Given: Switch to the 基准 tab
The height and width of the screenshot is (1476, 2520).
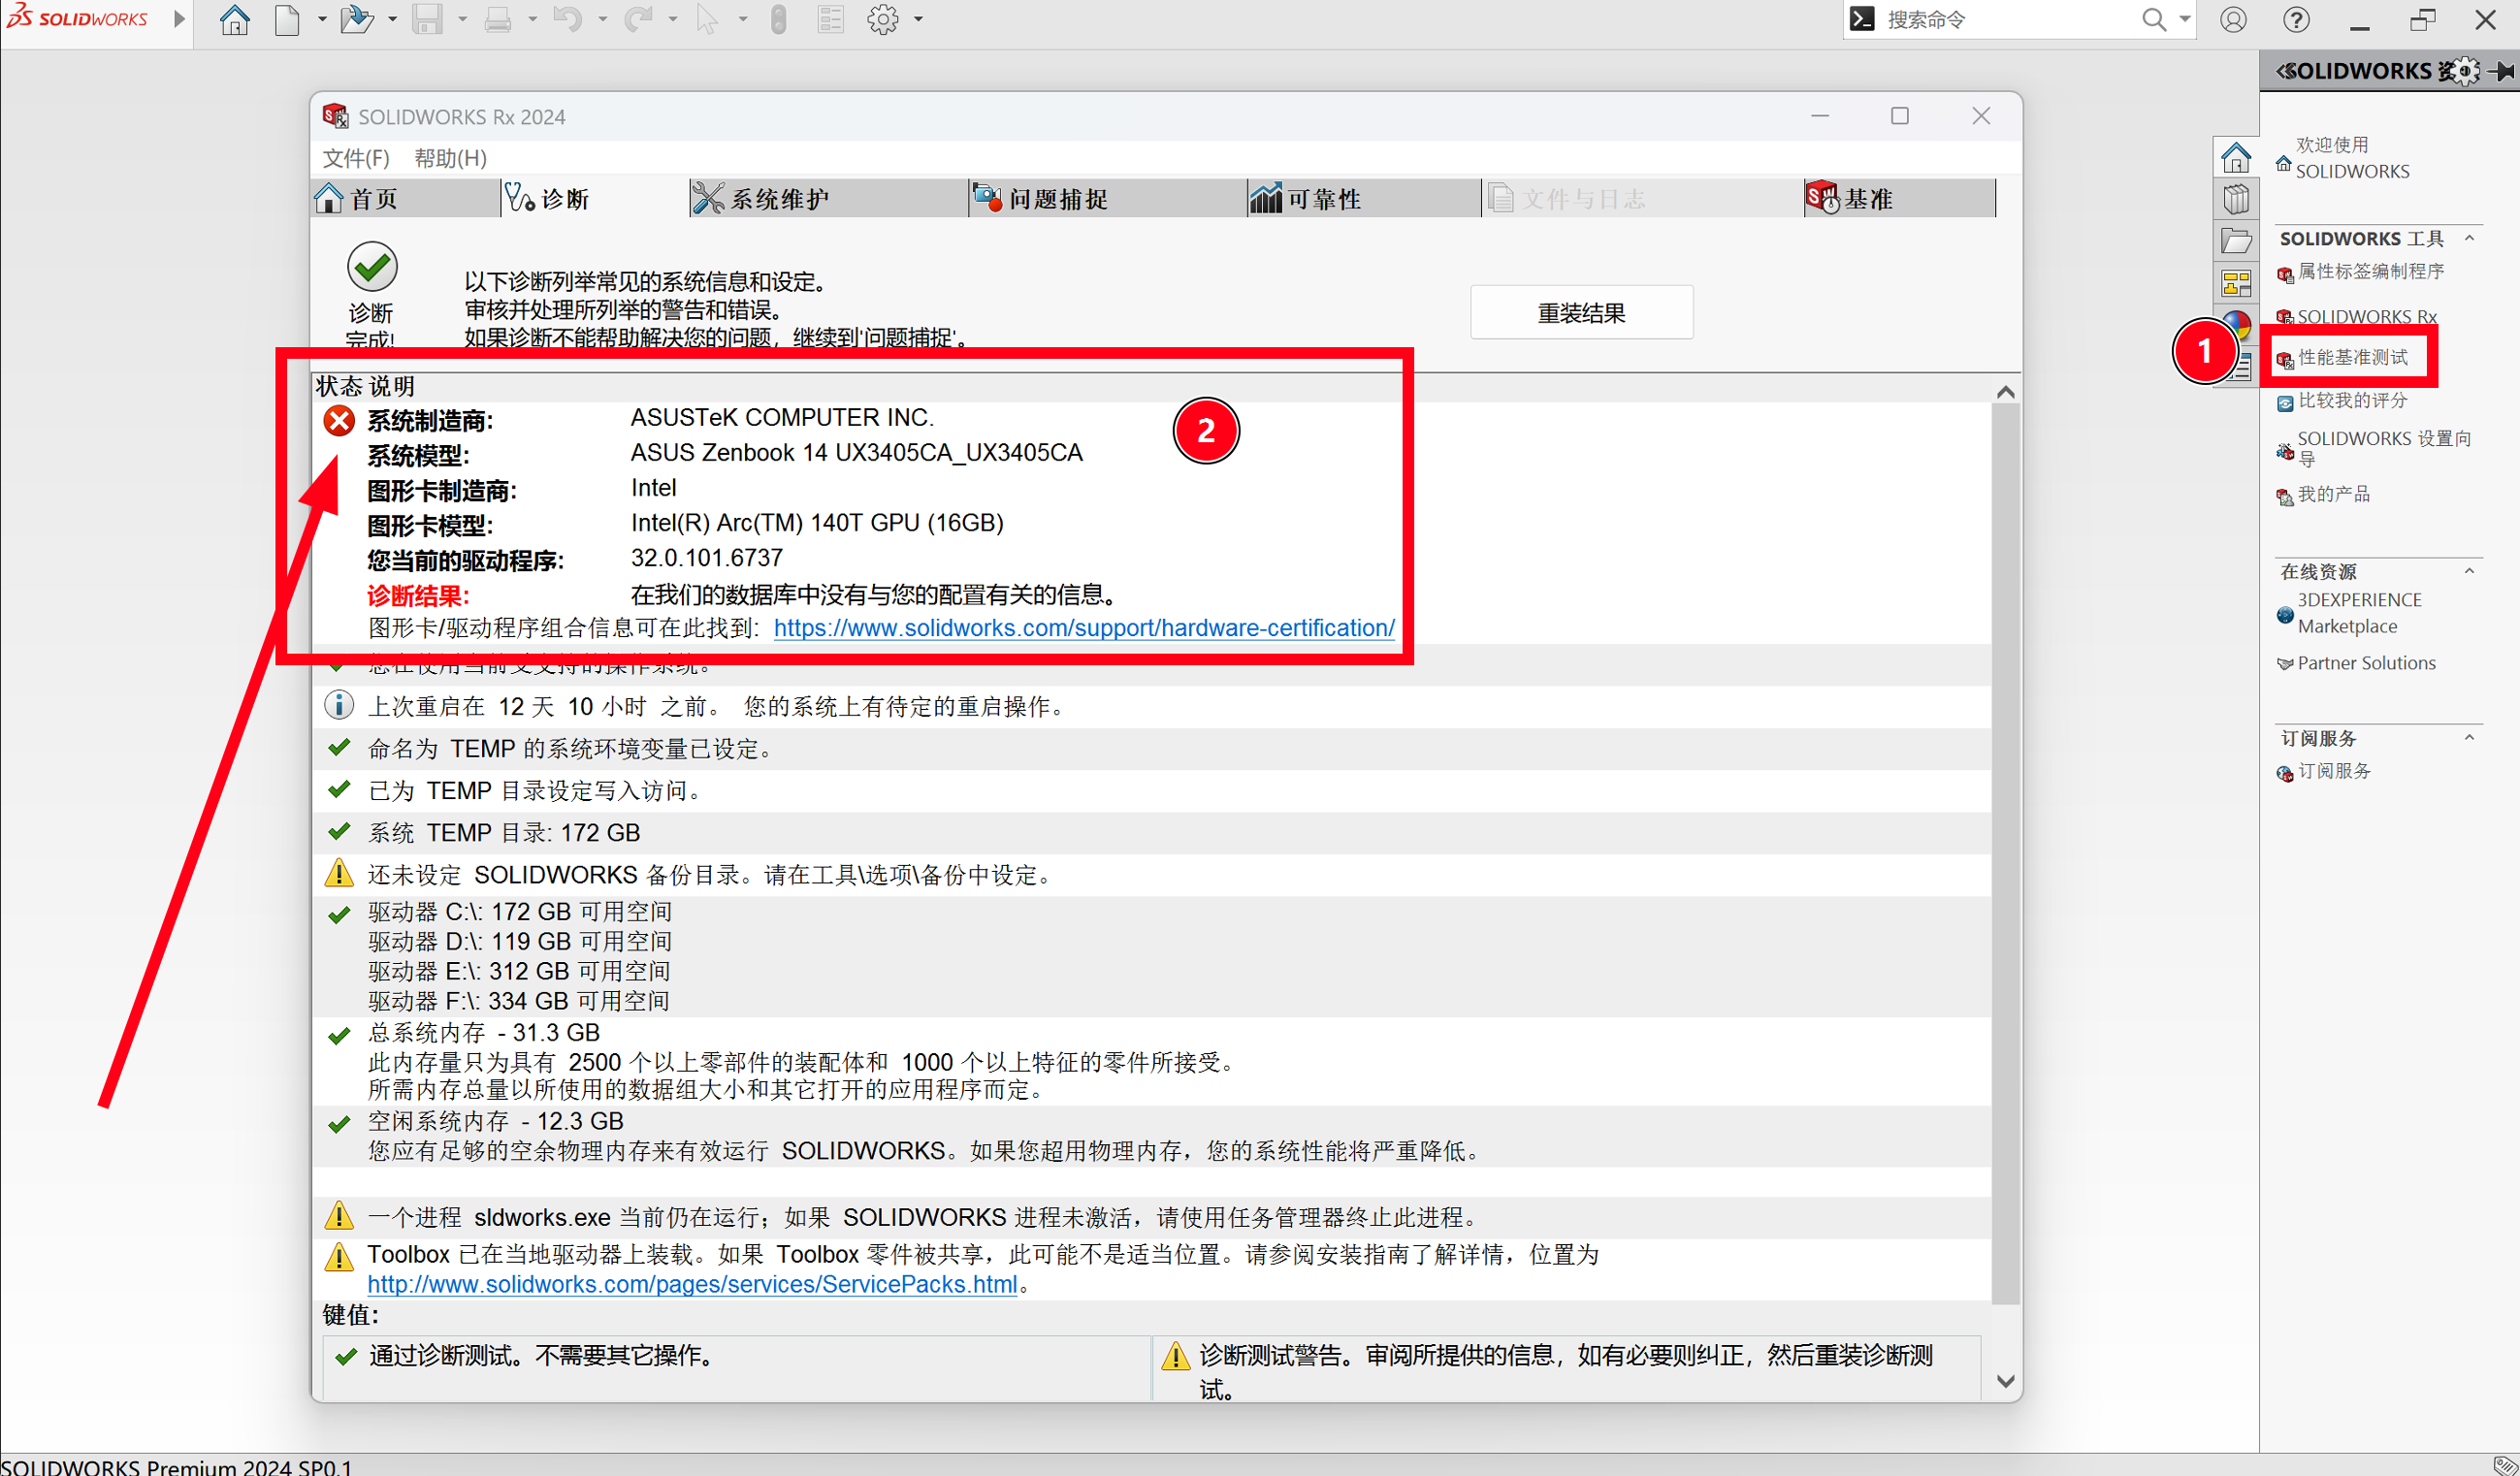Looking at the screenshot, I should click(x=1900, y=198).
